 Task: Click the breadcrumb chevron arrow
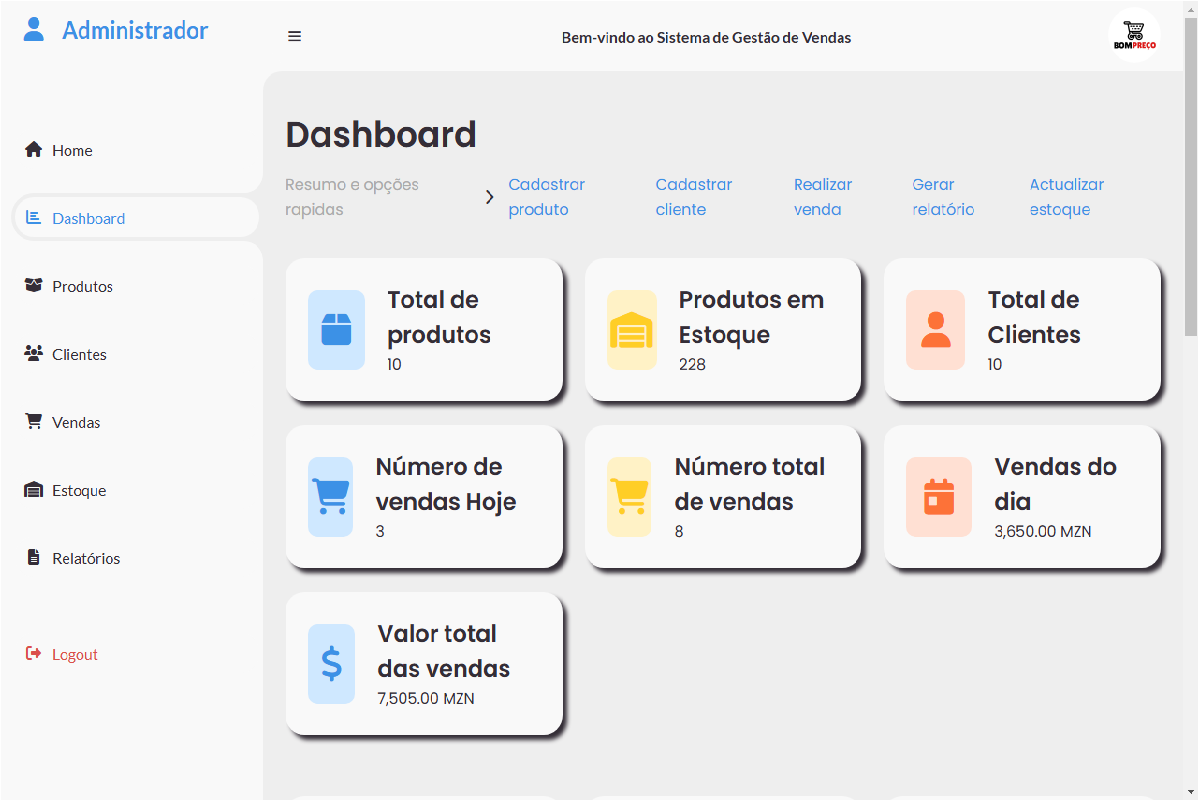pos(489,197)
